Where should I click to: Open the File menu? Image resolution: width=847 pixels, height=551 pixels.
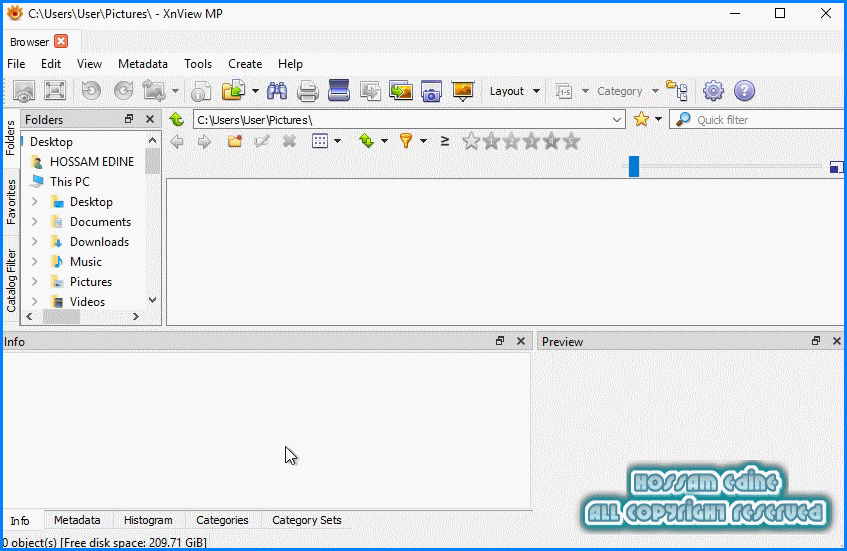[x=16, y=64]
